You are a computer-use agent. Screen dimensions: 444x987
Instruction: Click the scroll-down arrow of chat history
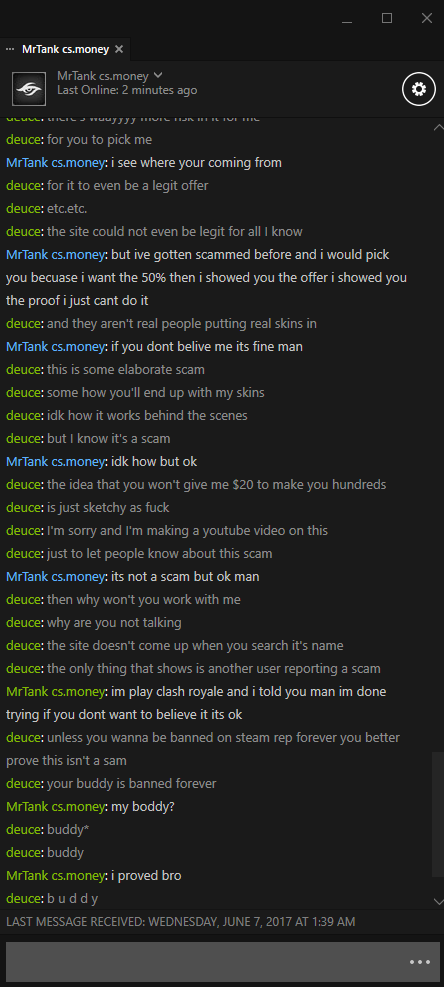pyautogui.click(x=438, y=901)
